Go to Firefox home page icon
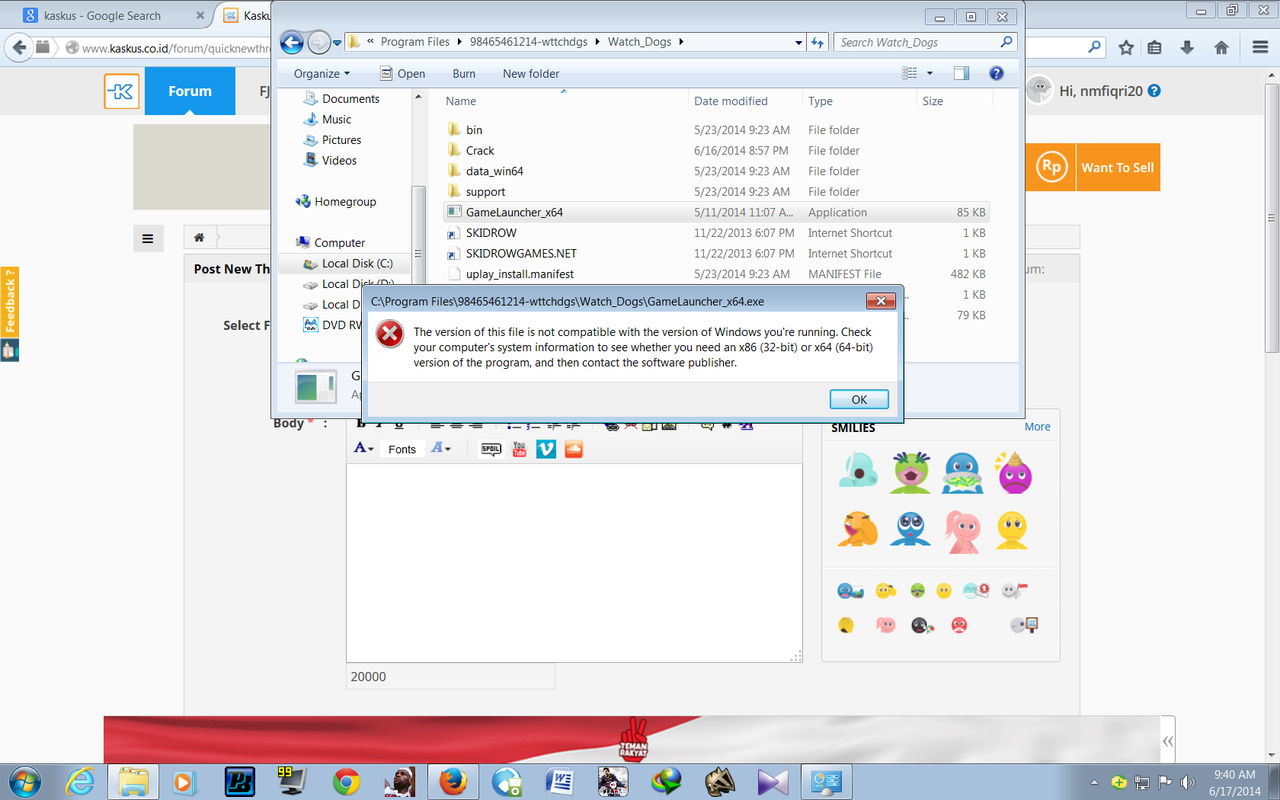Viewport: 1280px width, 800px height. (x=1221, y=47)
